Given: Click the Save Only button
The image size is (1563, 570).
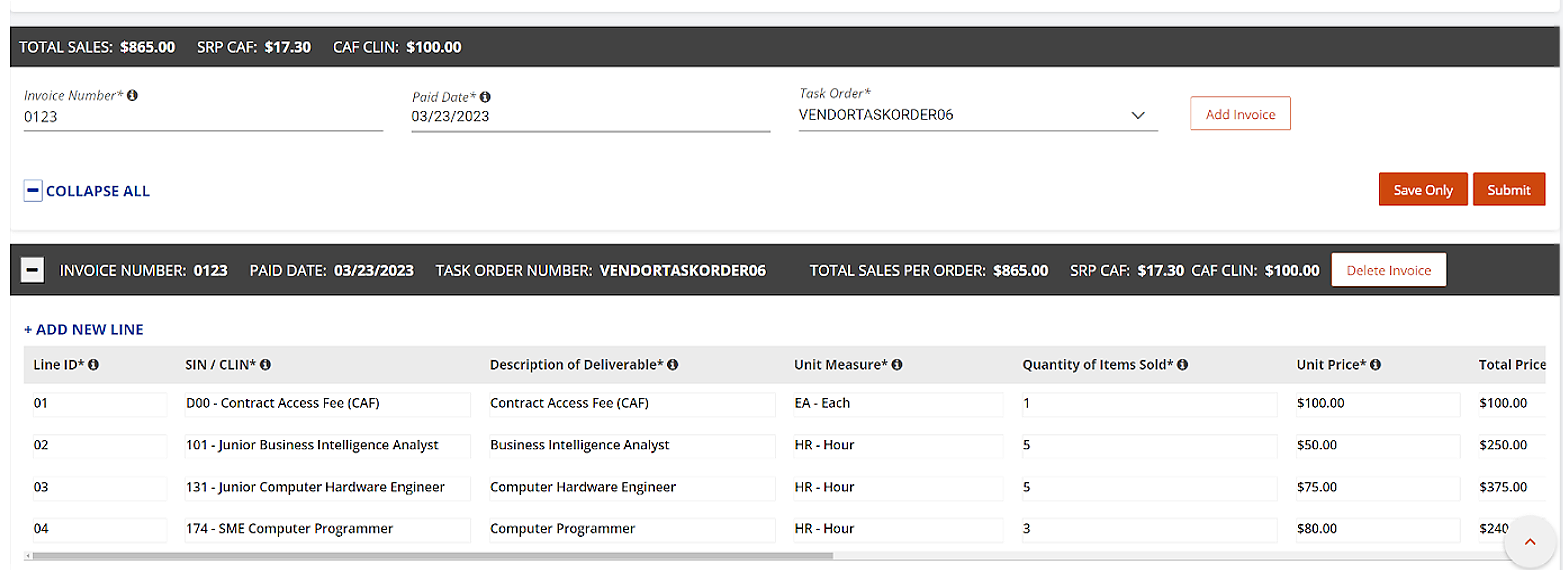Looking at the screenshot, I should 1422,190.
